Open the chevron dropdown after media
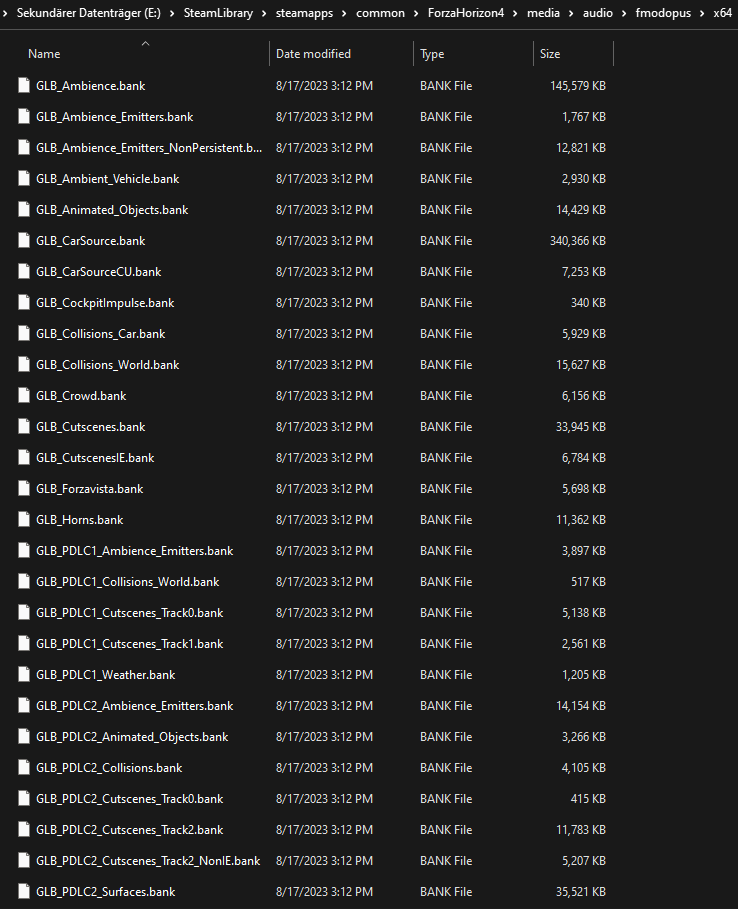This screenshot has height=909, width=738. click(571, 13)
